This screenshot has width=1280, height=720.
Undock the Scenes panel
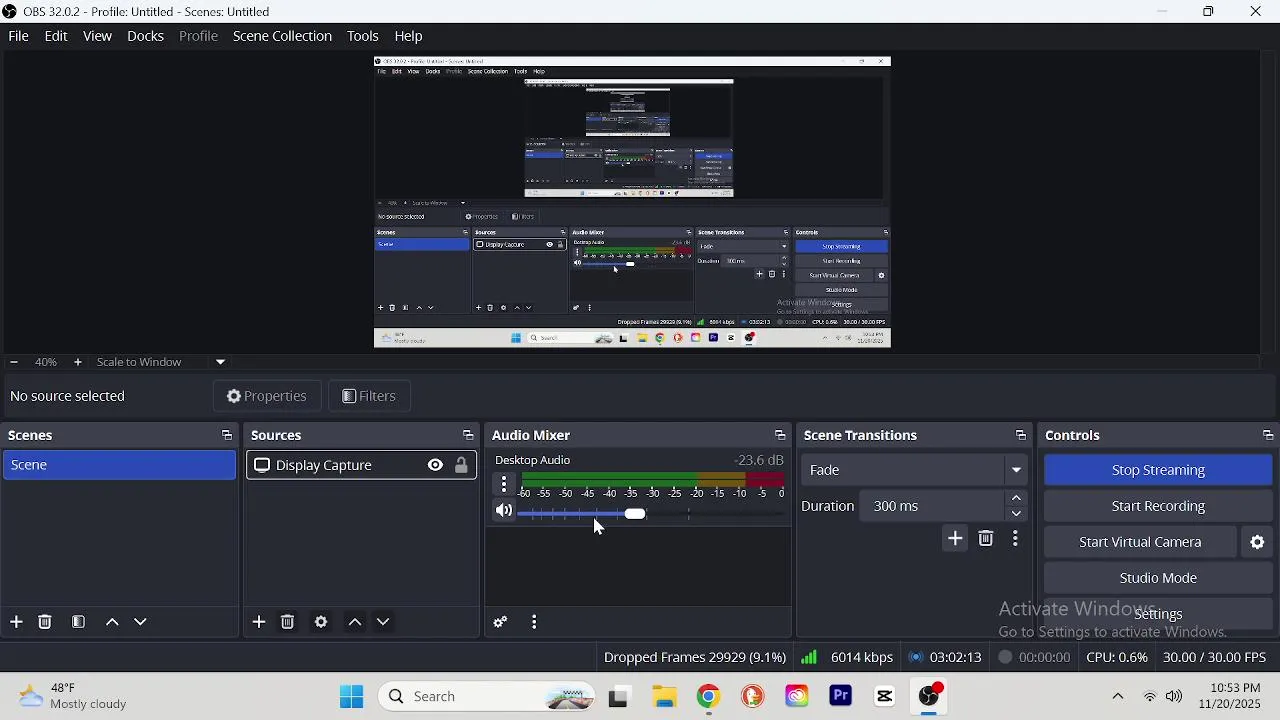pyautogui.click(x=226, y=436)
